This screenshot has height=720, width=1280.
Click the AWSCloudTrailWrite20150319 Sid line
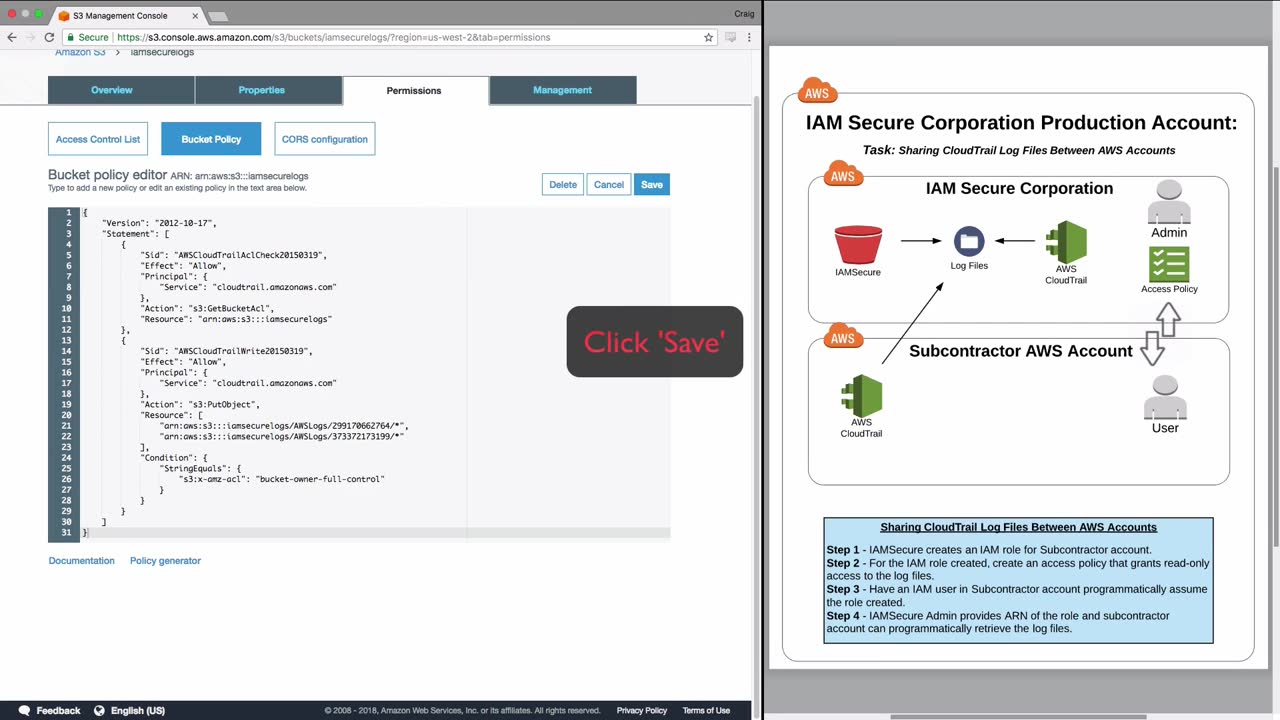(227, 351)
